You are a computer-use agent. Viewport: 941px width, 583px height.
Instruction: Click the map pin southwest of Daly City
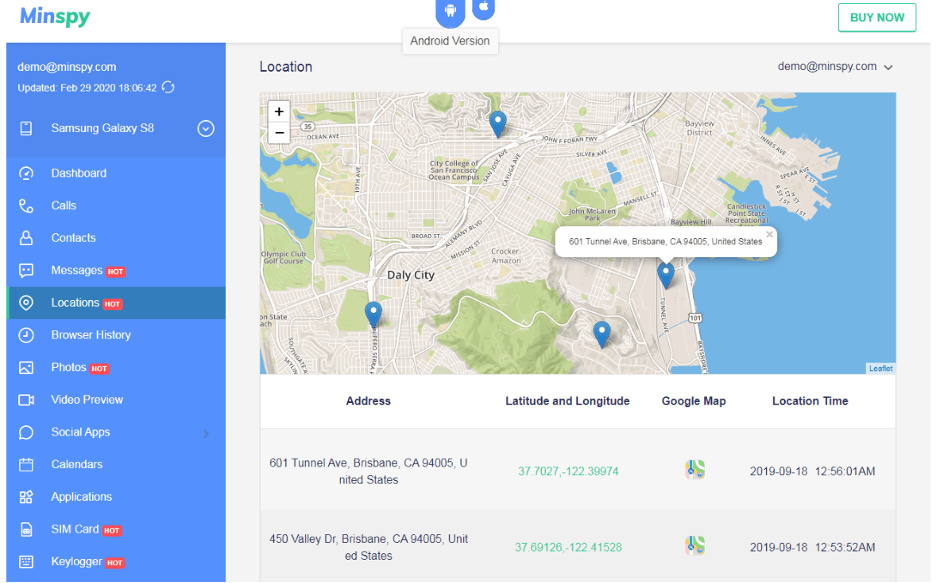click(373, 314)
